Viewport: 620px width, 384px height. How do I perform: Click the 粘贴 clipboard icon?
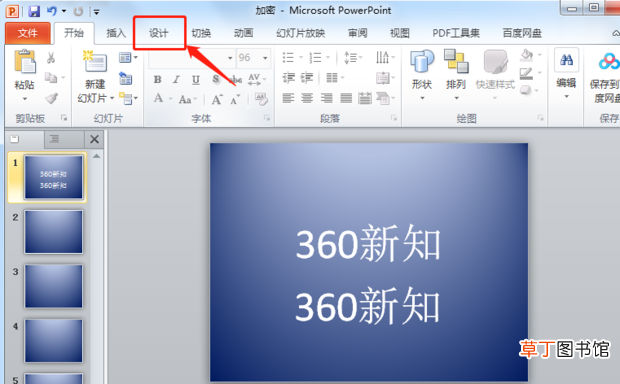(25, 62)
